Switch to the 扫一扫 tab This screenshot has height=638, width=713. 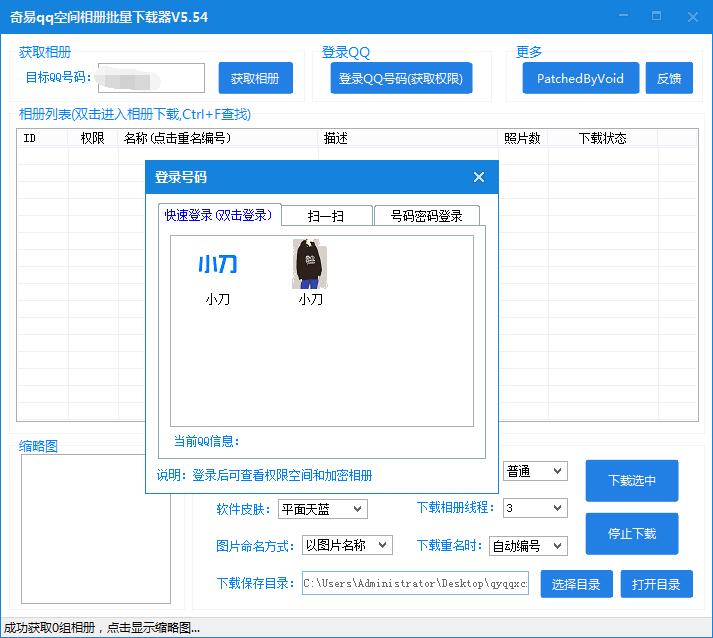(327, 215)
